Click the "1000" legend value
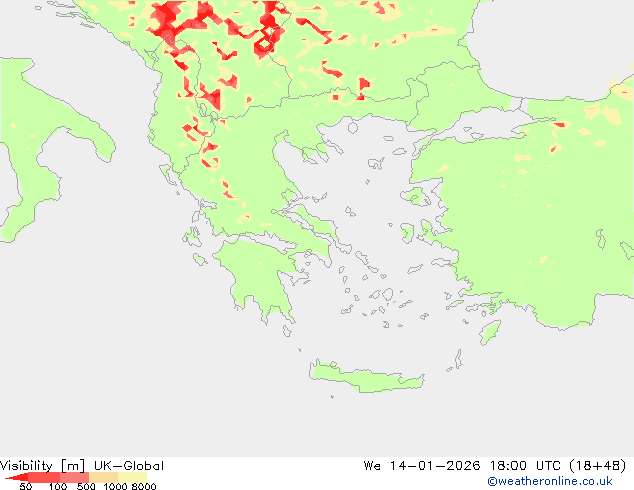Viewport: 634px width, 490px height. (x=115, y=486)
